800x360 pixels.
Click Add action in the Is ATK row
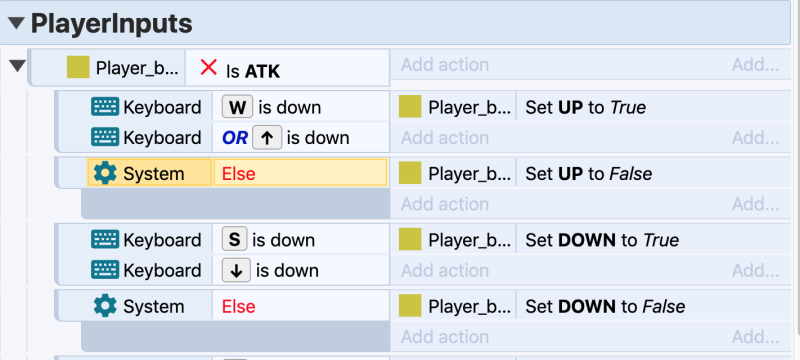tap(444, 65)
